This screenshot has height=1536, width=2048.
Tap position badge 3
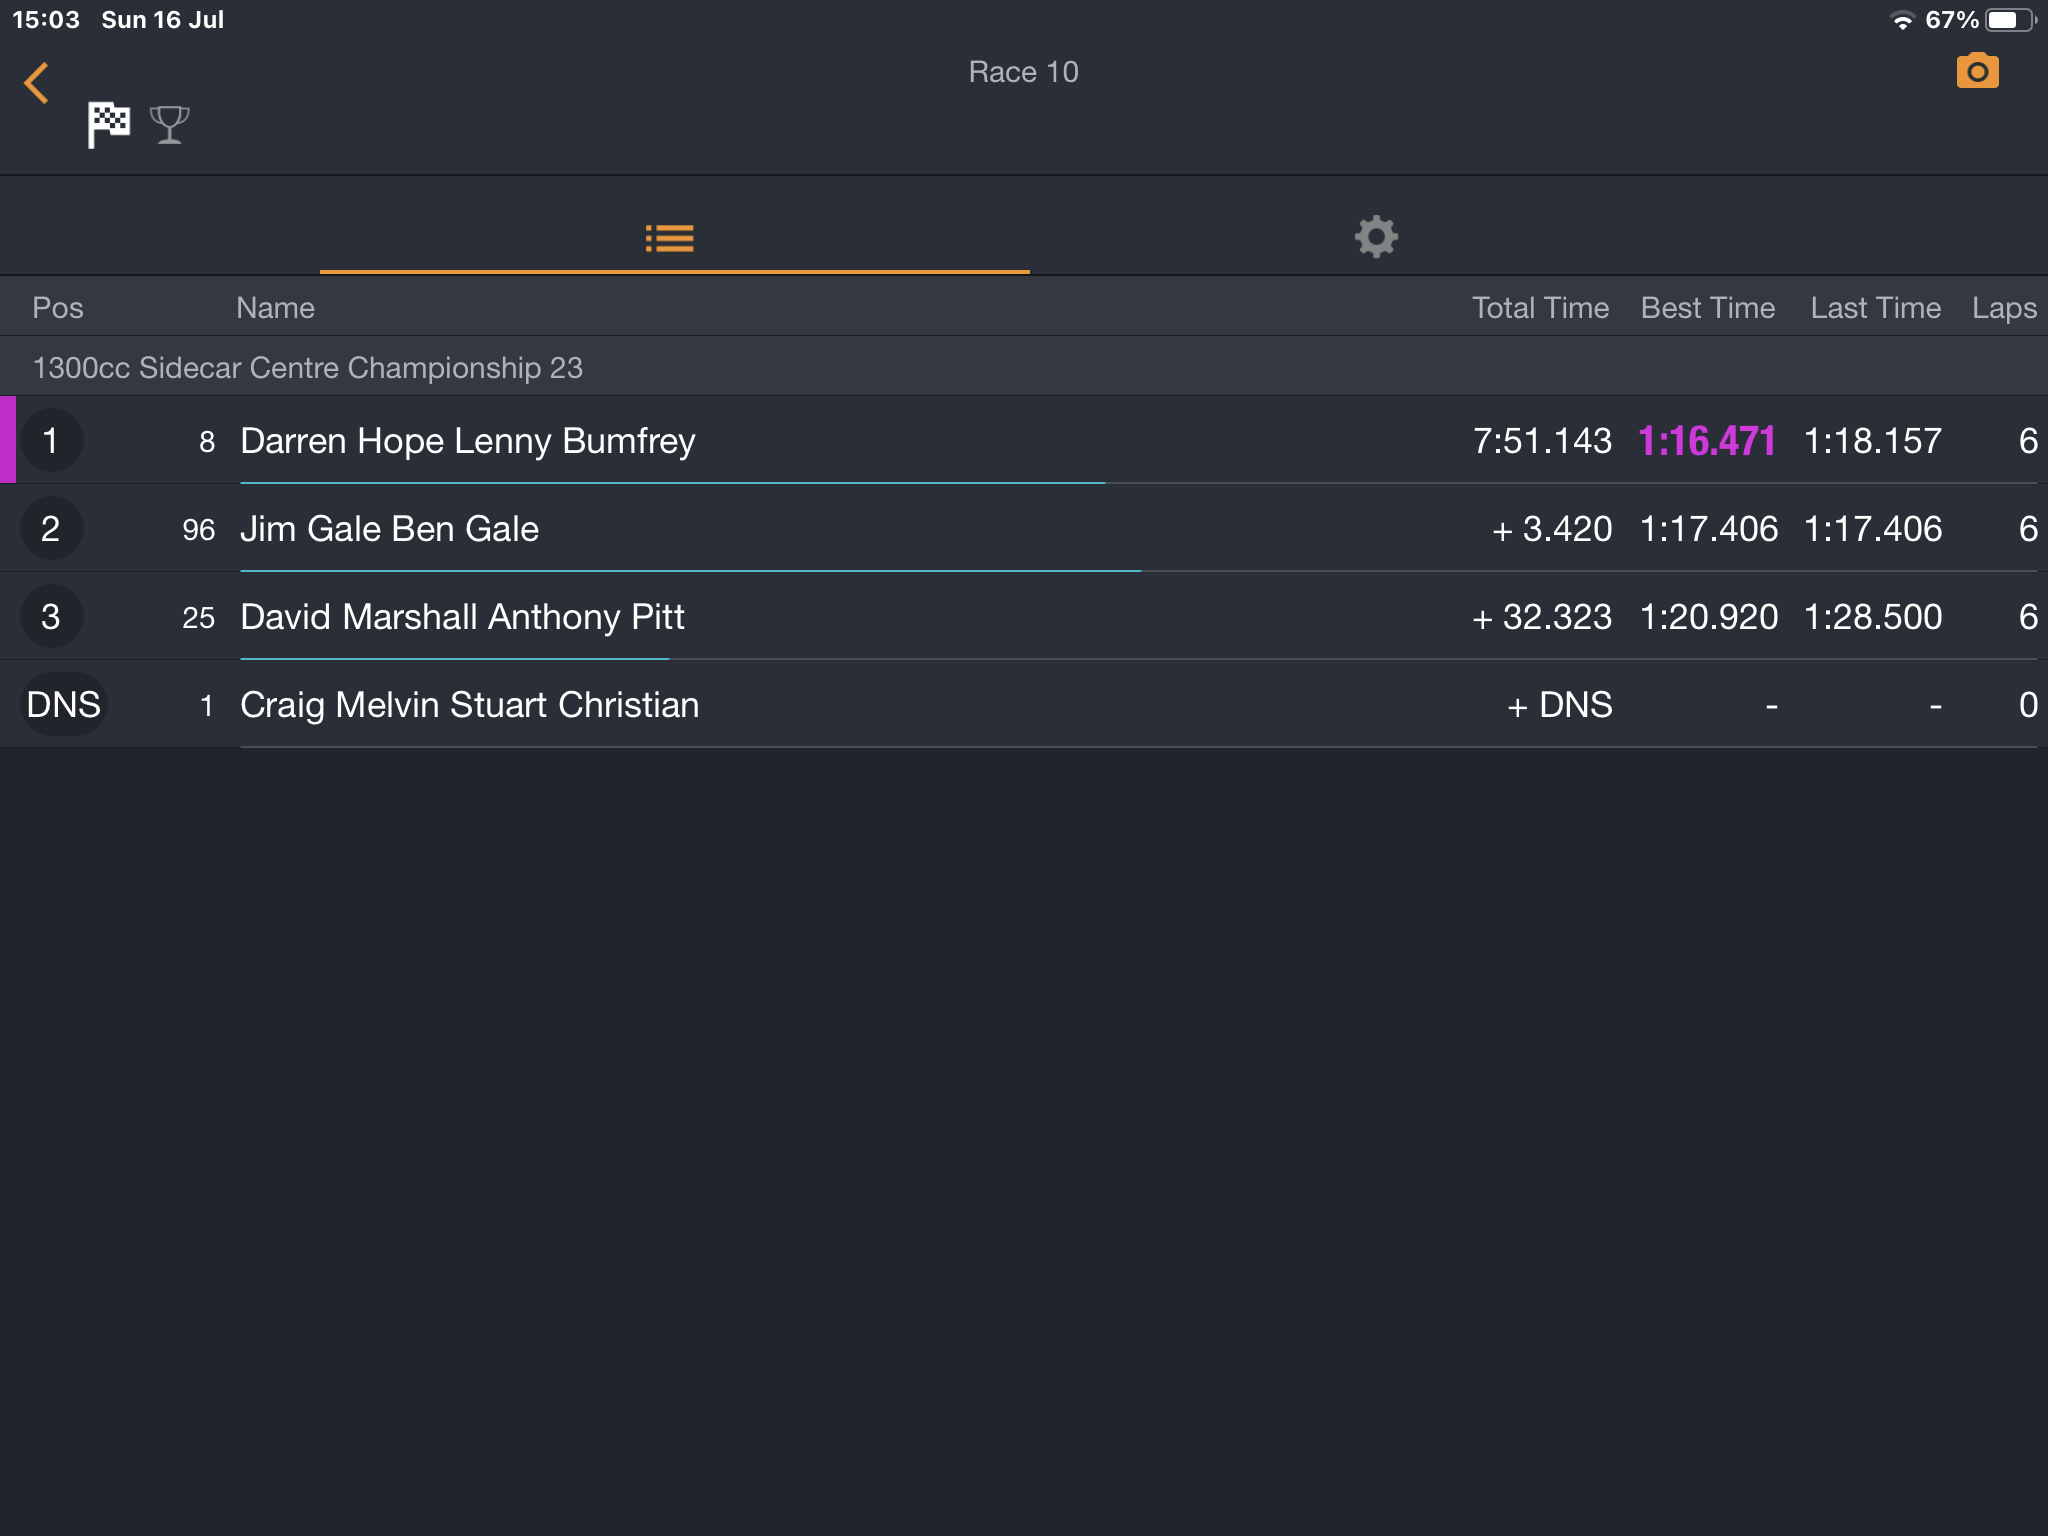pyautogui.click(x=51, y=617)
